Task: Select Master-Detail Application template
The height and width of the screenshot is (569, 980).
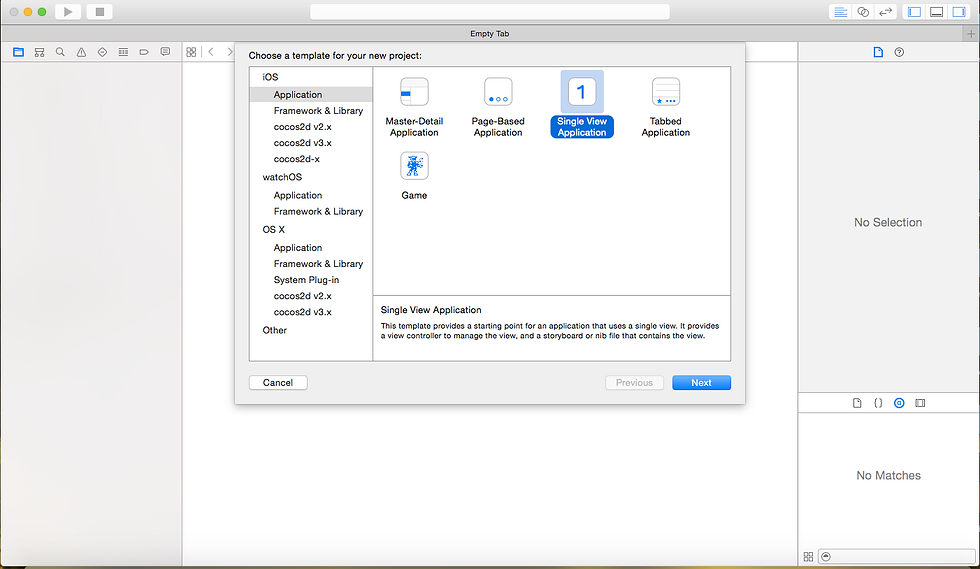Action: tap(414, 107)
